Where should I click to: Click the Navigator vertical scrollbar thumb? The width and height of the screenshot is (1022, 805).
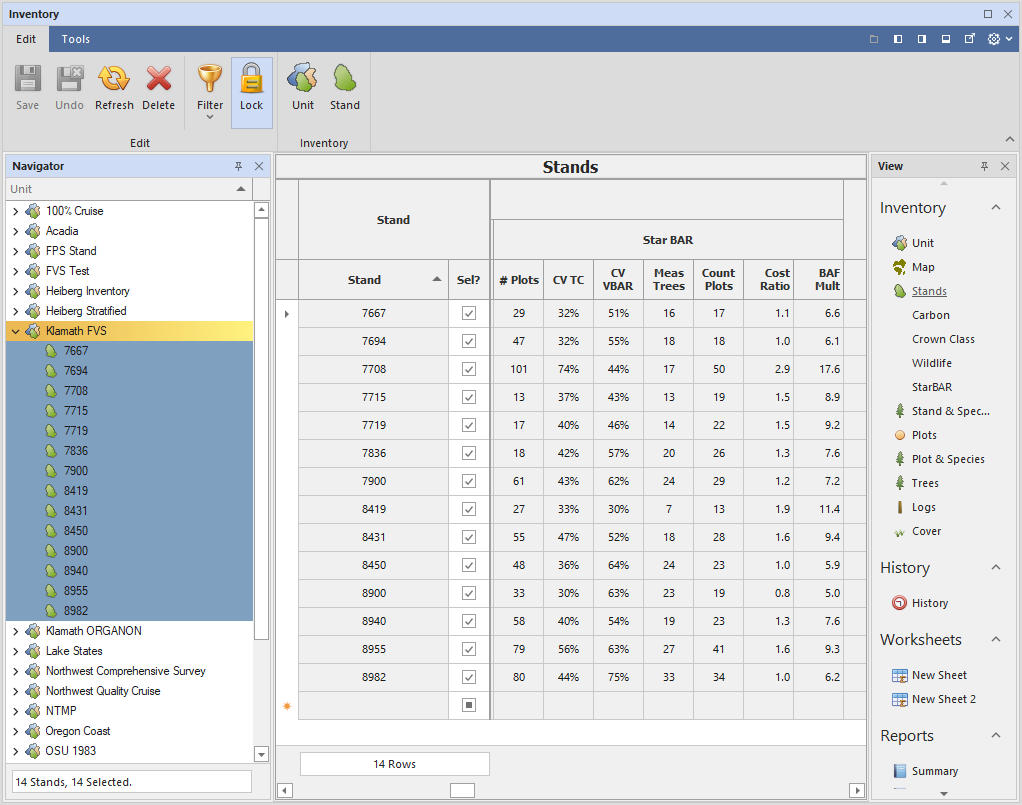pyautogui.click(x=261, y=428)
